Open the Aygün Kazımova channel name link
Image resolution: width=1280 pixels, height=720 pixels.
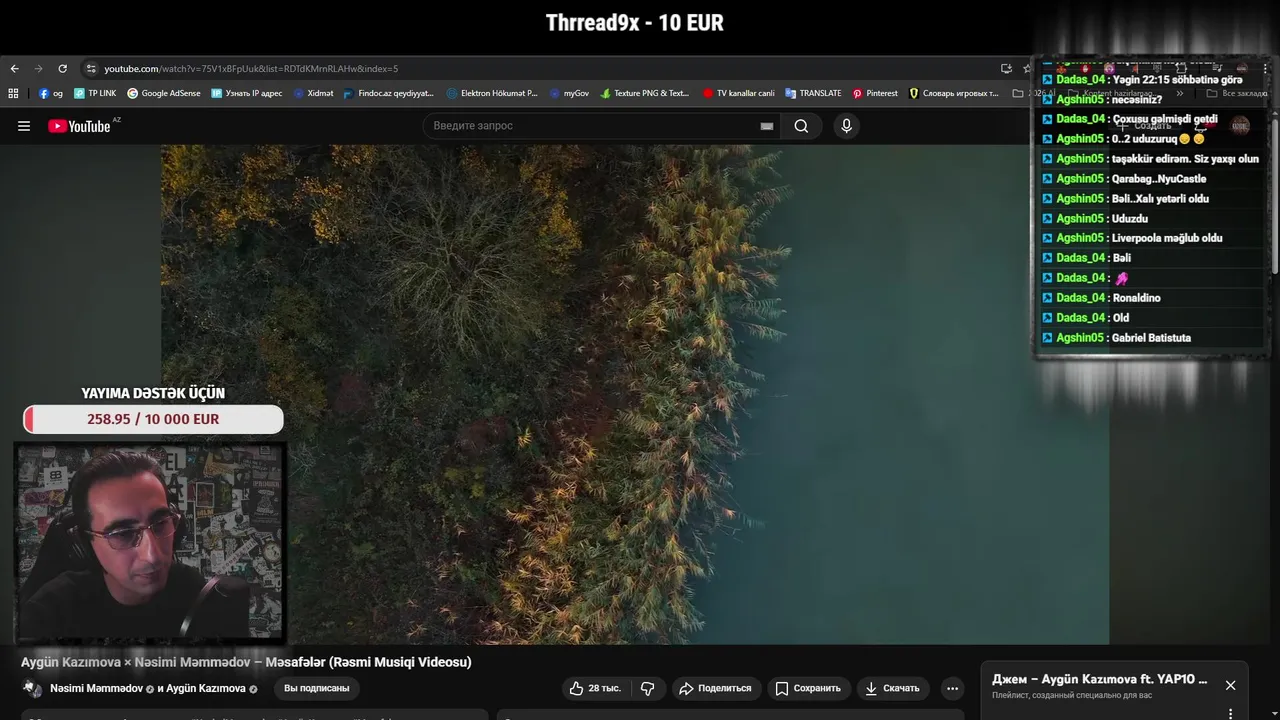[205, 688]
